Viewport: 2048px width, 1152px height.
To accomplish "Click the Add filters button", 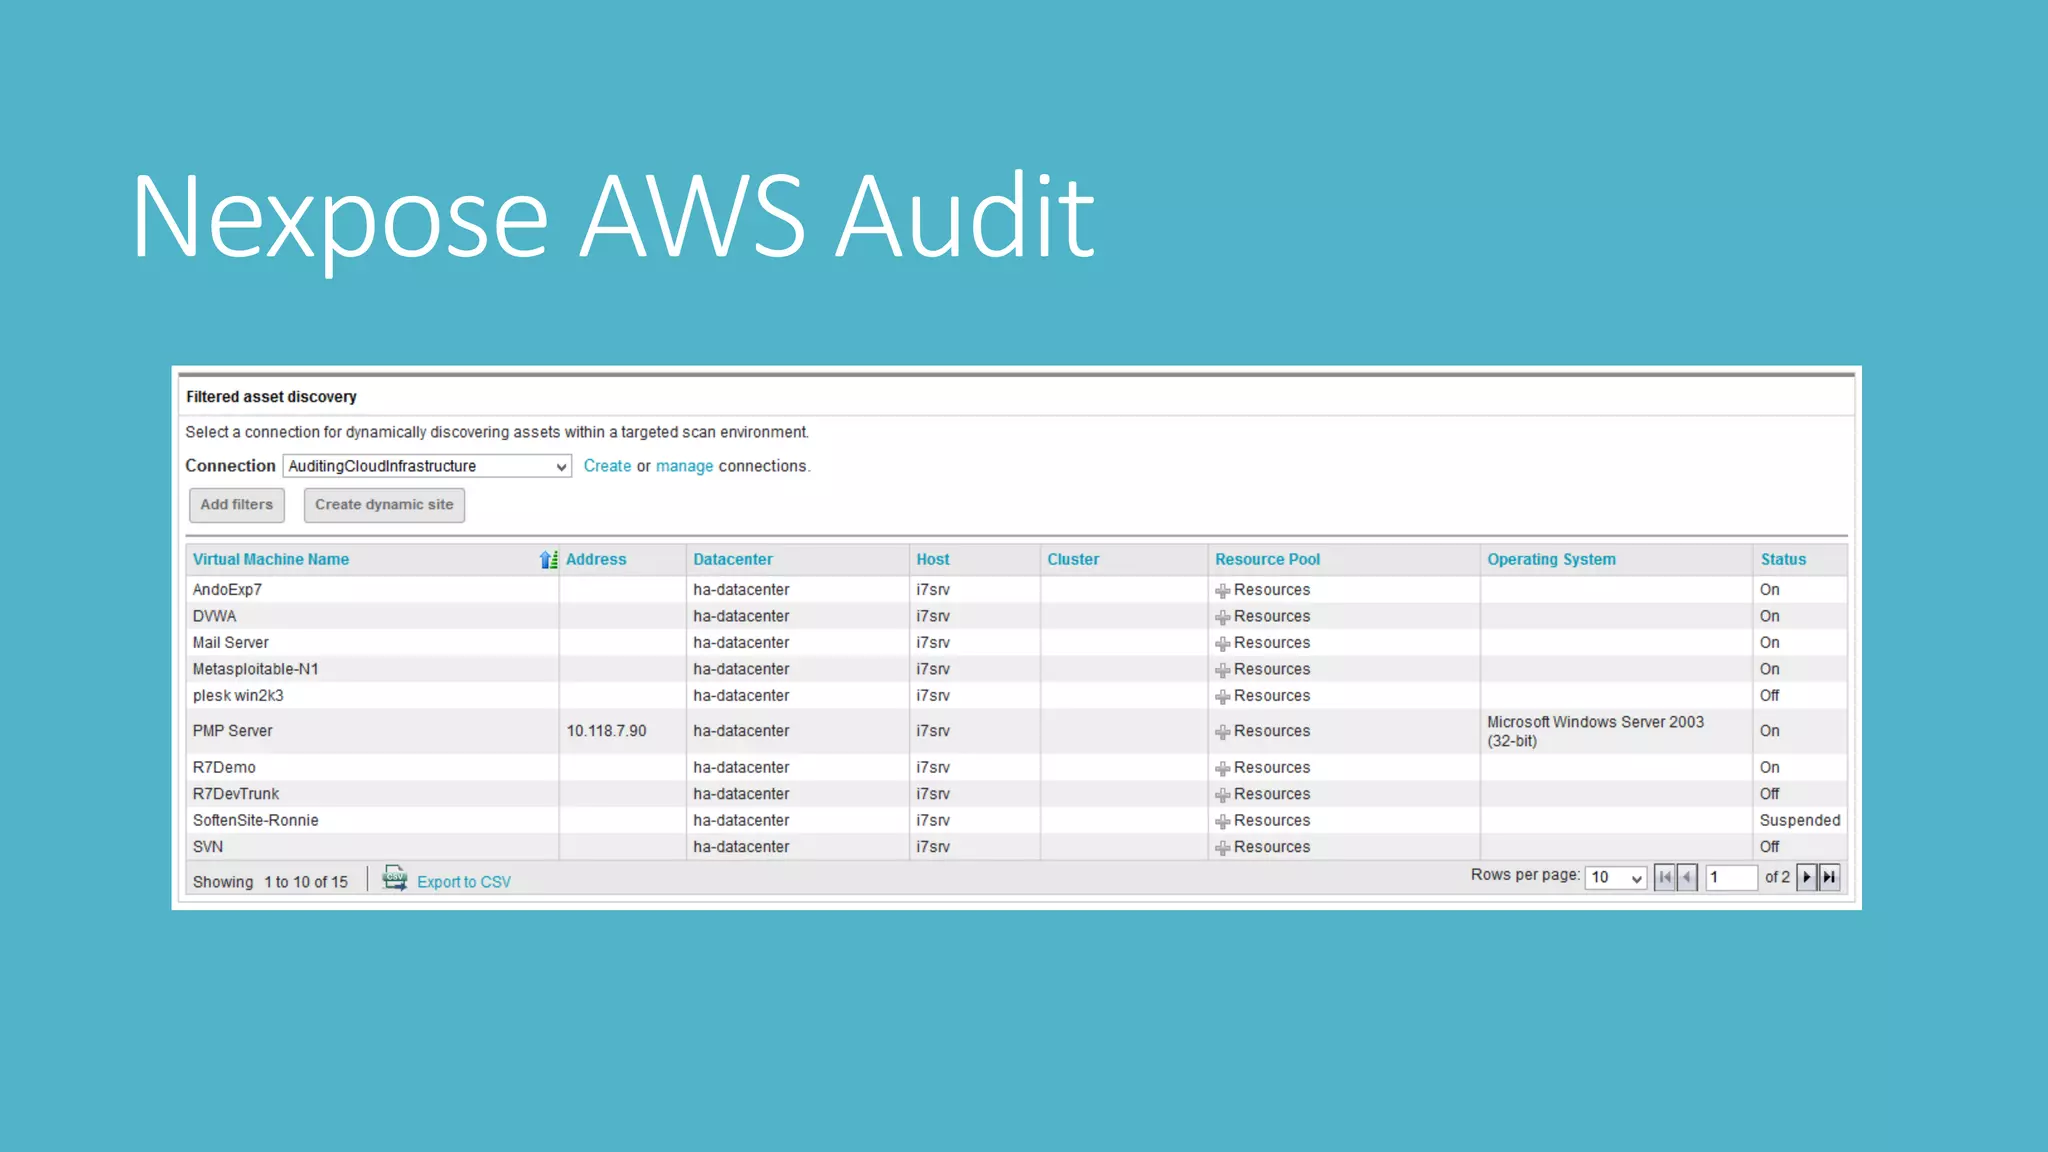I will click(237, 505).
